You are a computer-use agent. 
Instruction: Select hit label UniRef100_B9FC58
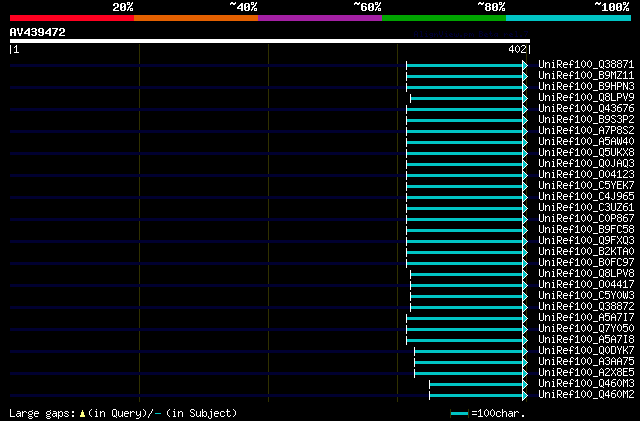(x=586, y=230)
